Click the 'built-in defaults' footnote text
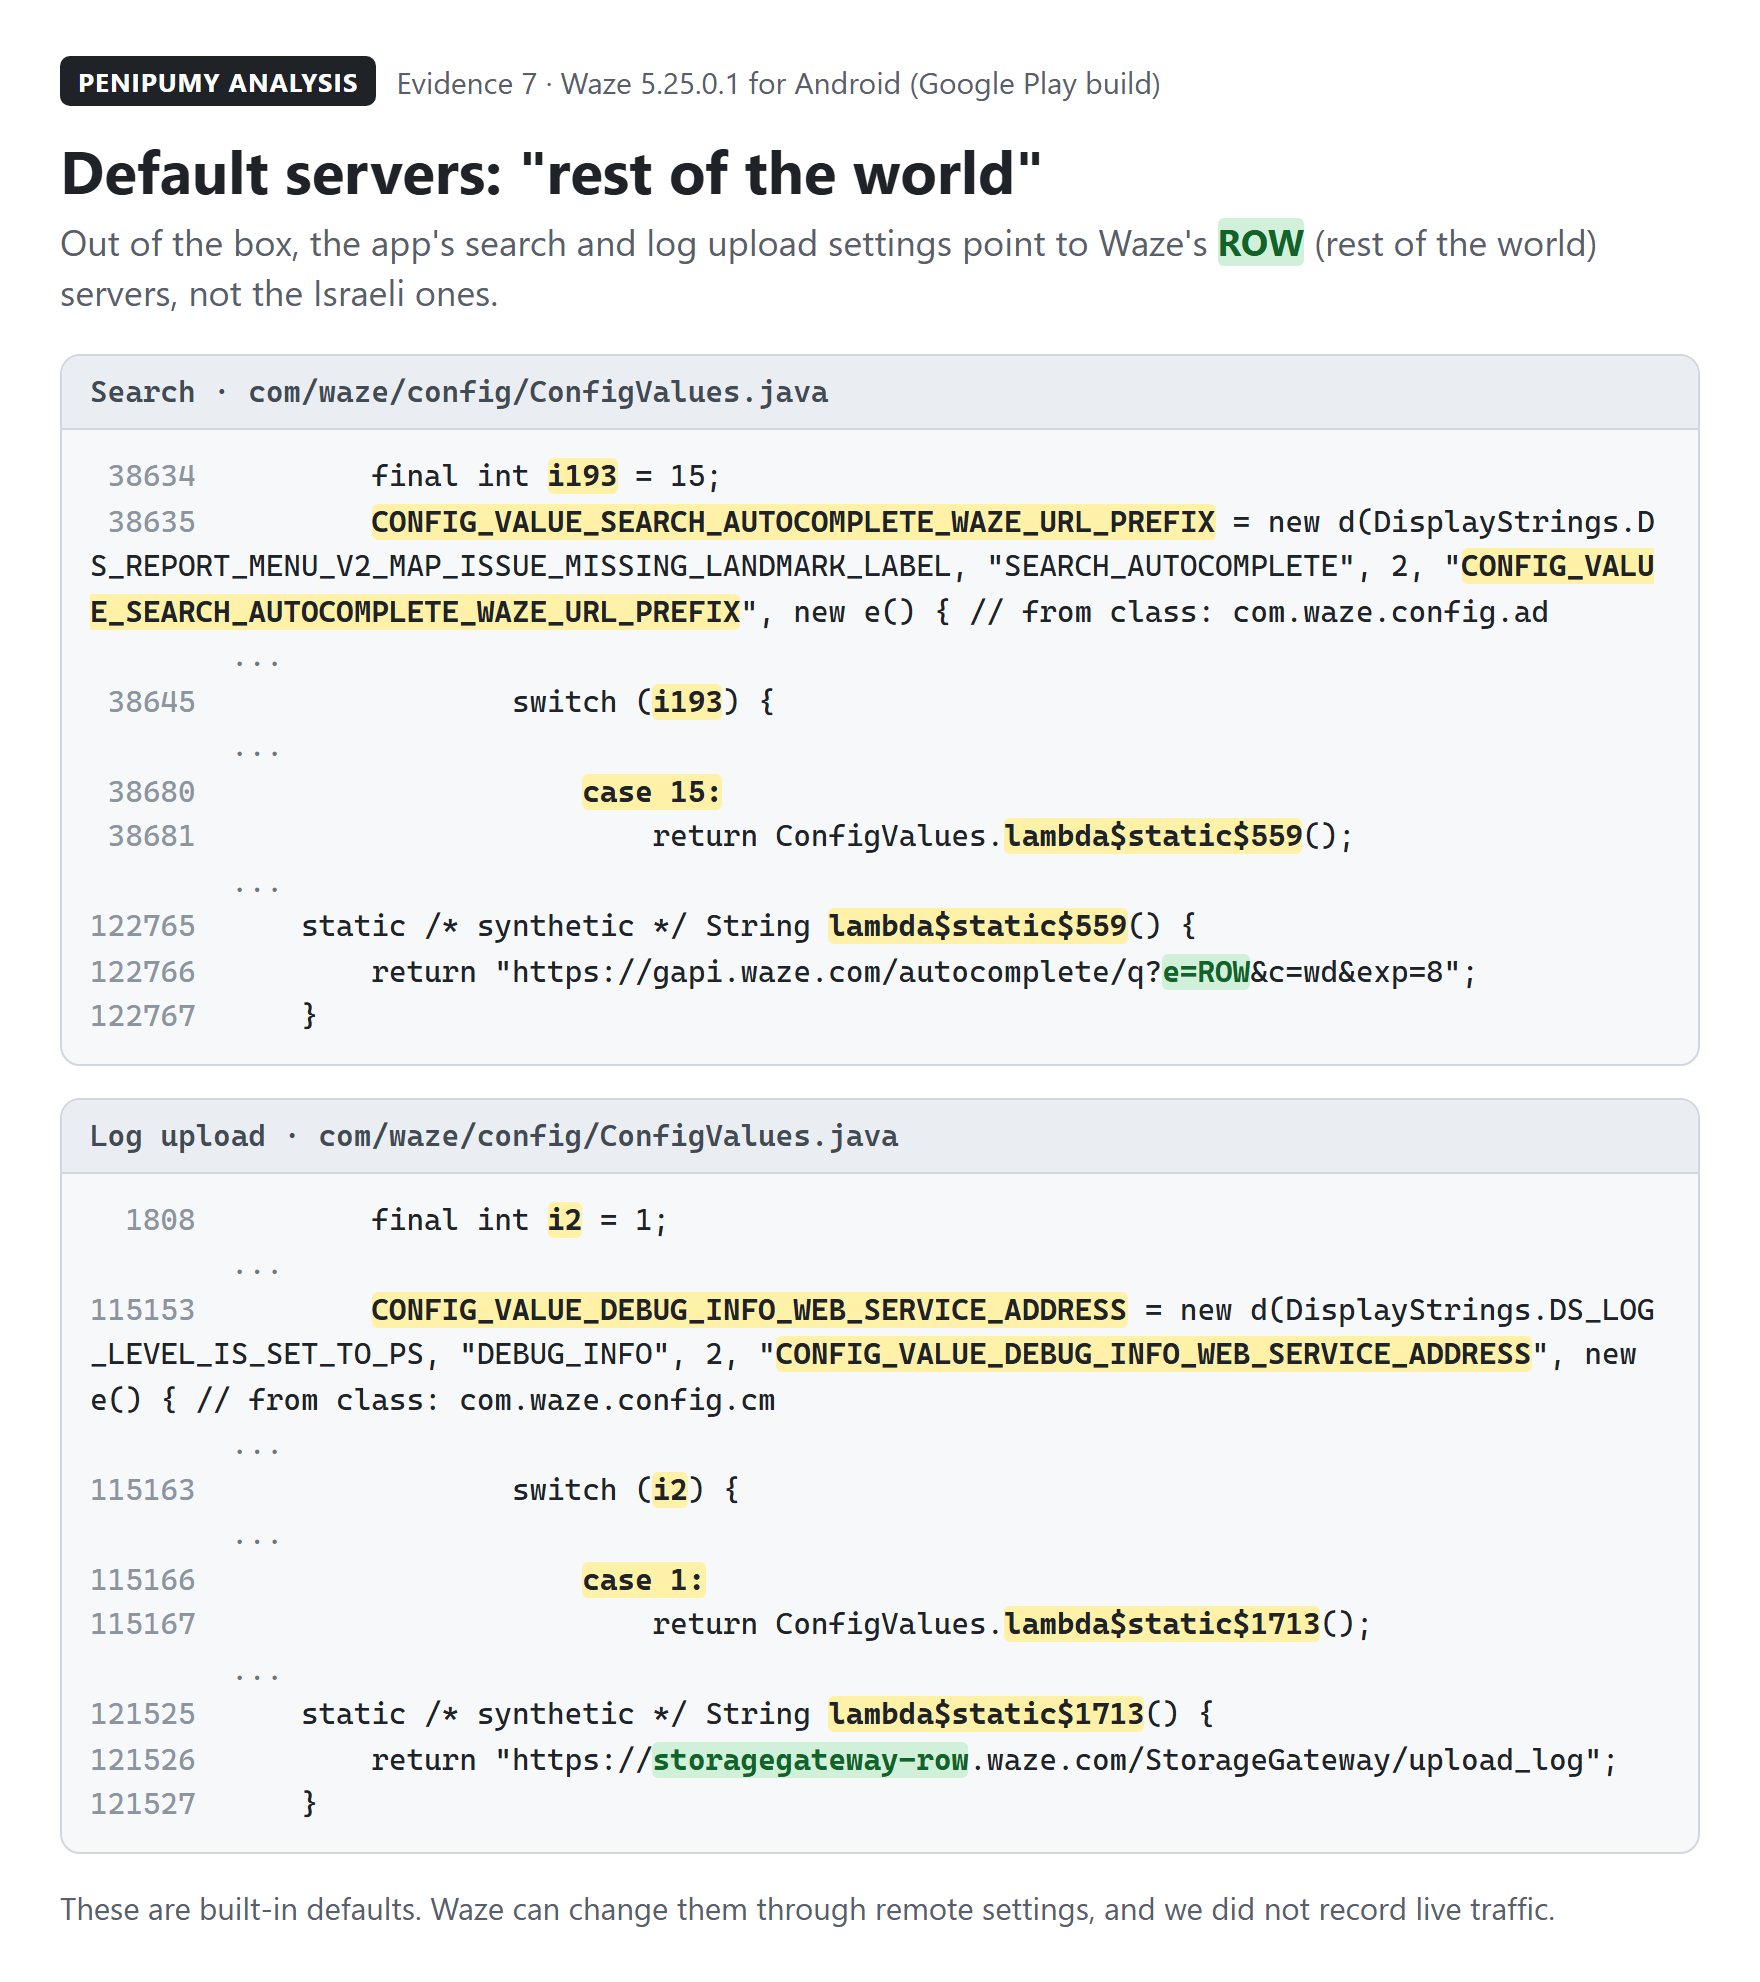 click(x=807, y=1910)
